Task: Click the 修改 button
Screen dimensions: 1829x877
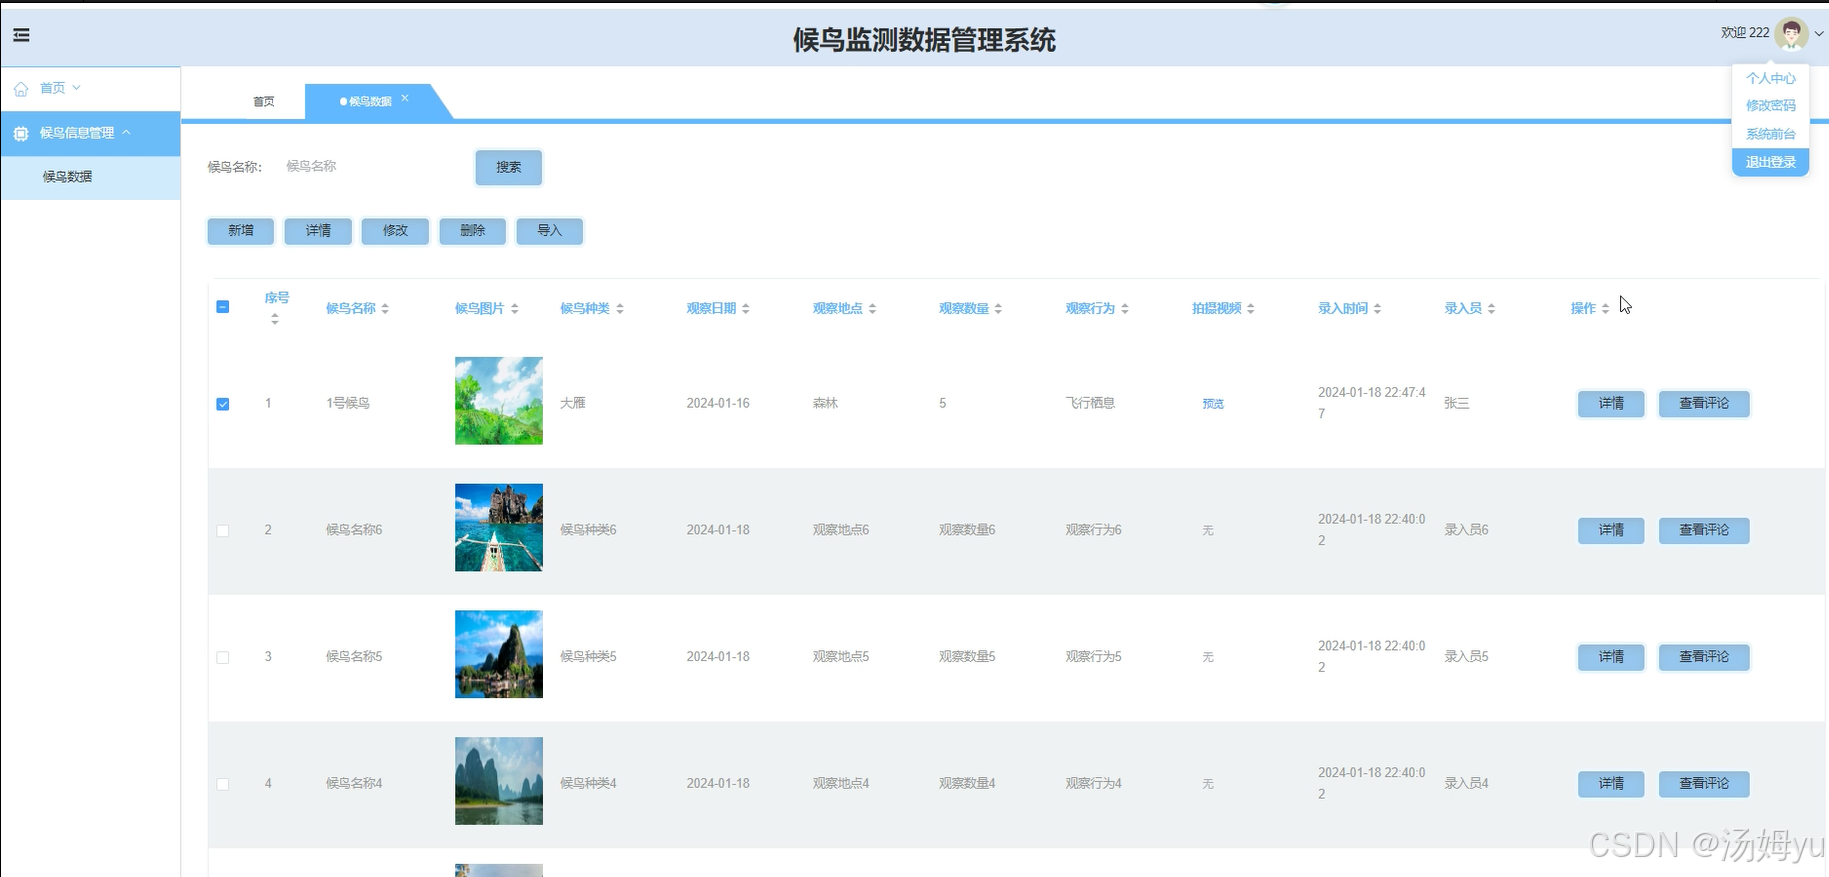Action: (x=395, y=231)
